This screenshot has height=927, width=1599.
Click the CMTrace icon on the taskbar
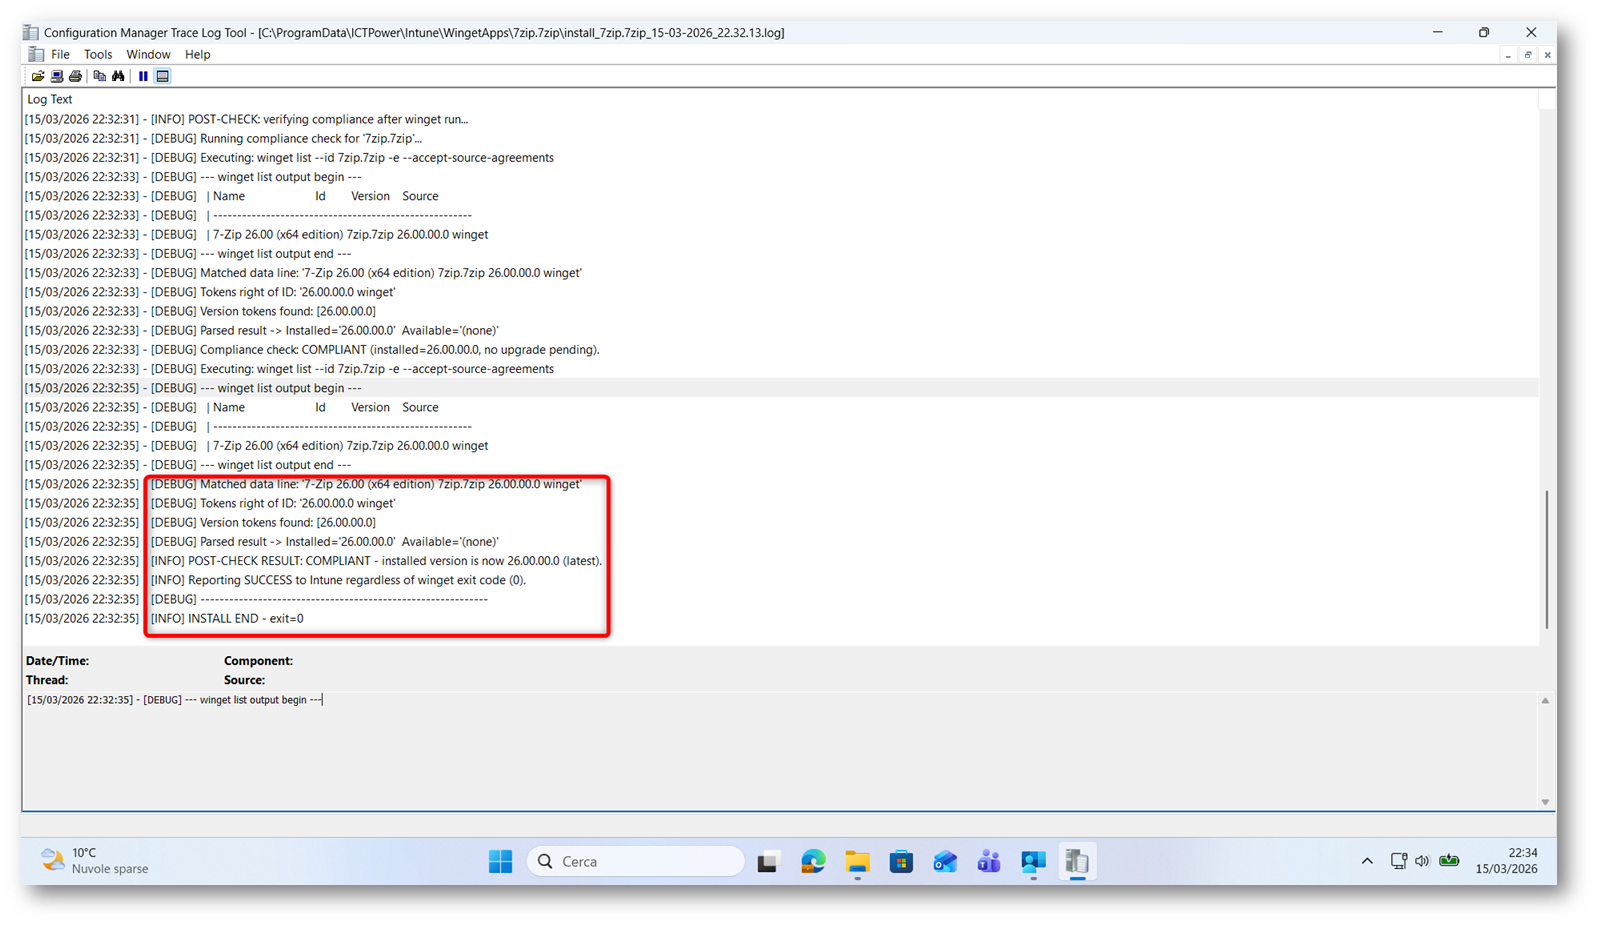pos(1077,861)
